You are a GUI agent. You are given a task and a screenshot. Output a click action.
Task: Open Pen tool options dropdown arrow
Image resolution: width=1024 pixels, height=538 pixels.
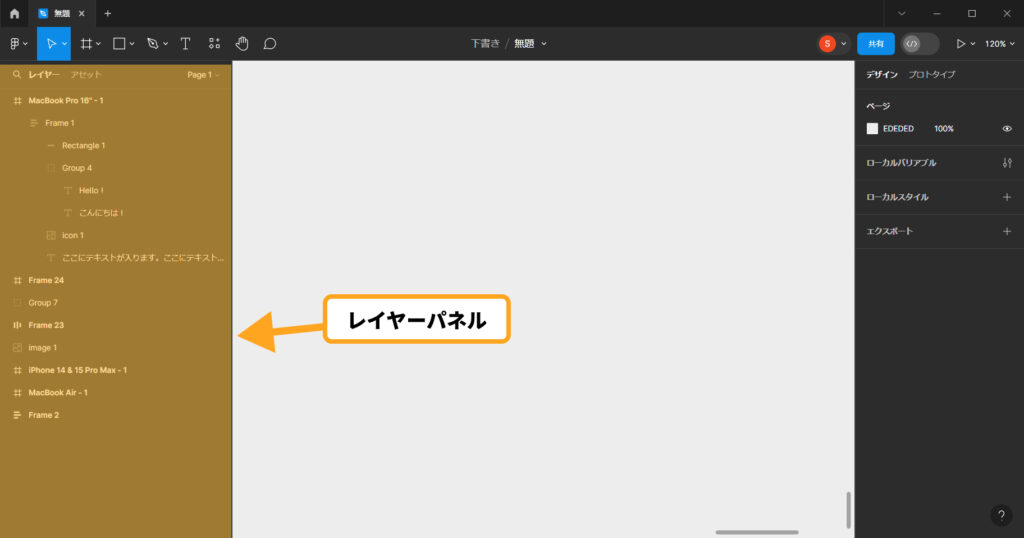165,44
